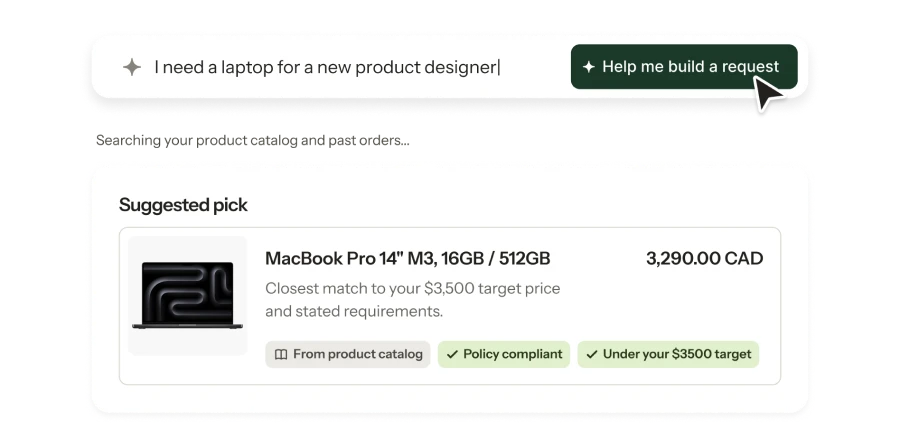Click the Suggested pick heading
The width and height of the screenshot is (900, 448).
(183, 205)
